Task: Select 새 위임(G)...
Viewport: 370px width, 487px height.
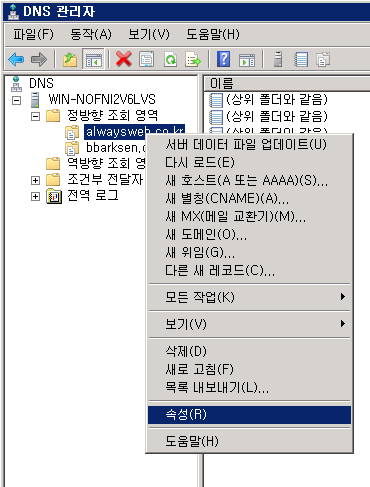Action: (249, 253)
